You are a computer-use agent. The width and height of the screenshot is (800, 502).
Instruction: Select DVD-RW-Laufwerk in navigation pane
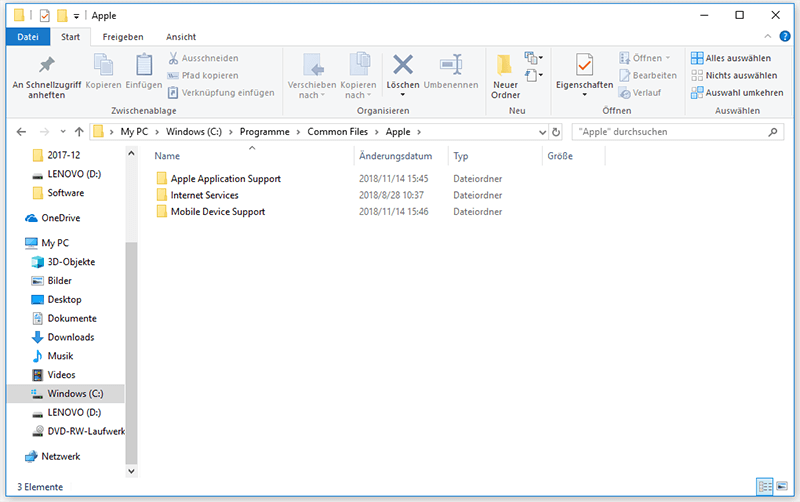(79, 432)
